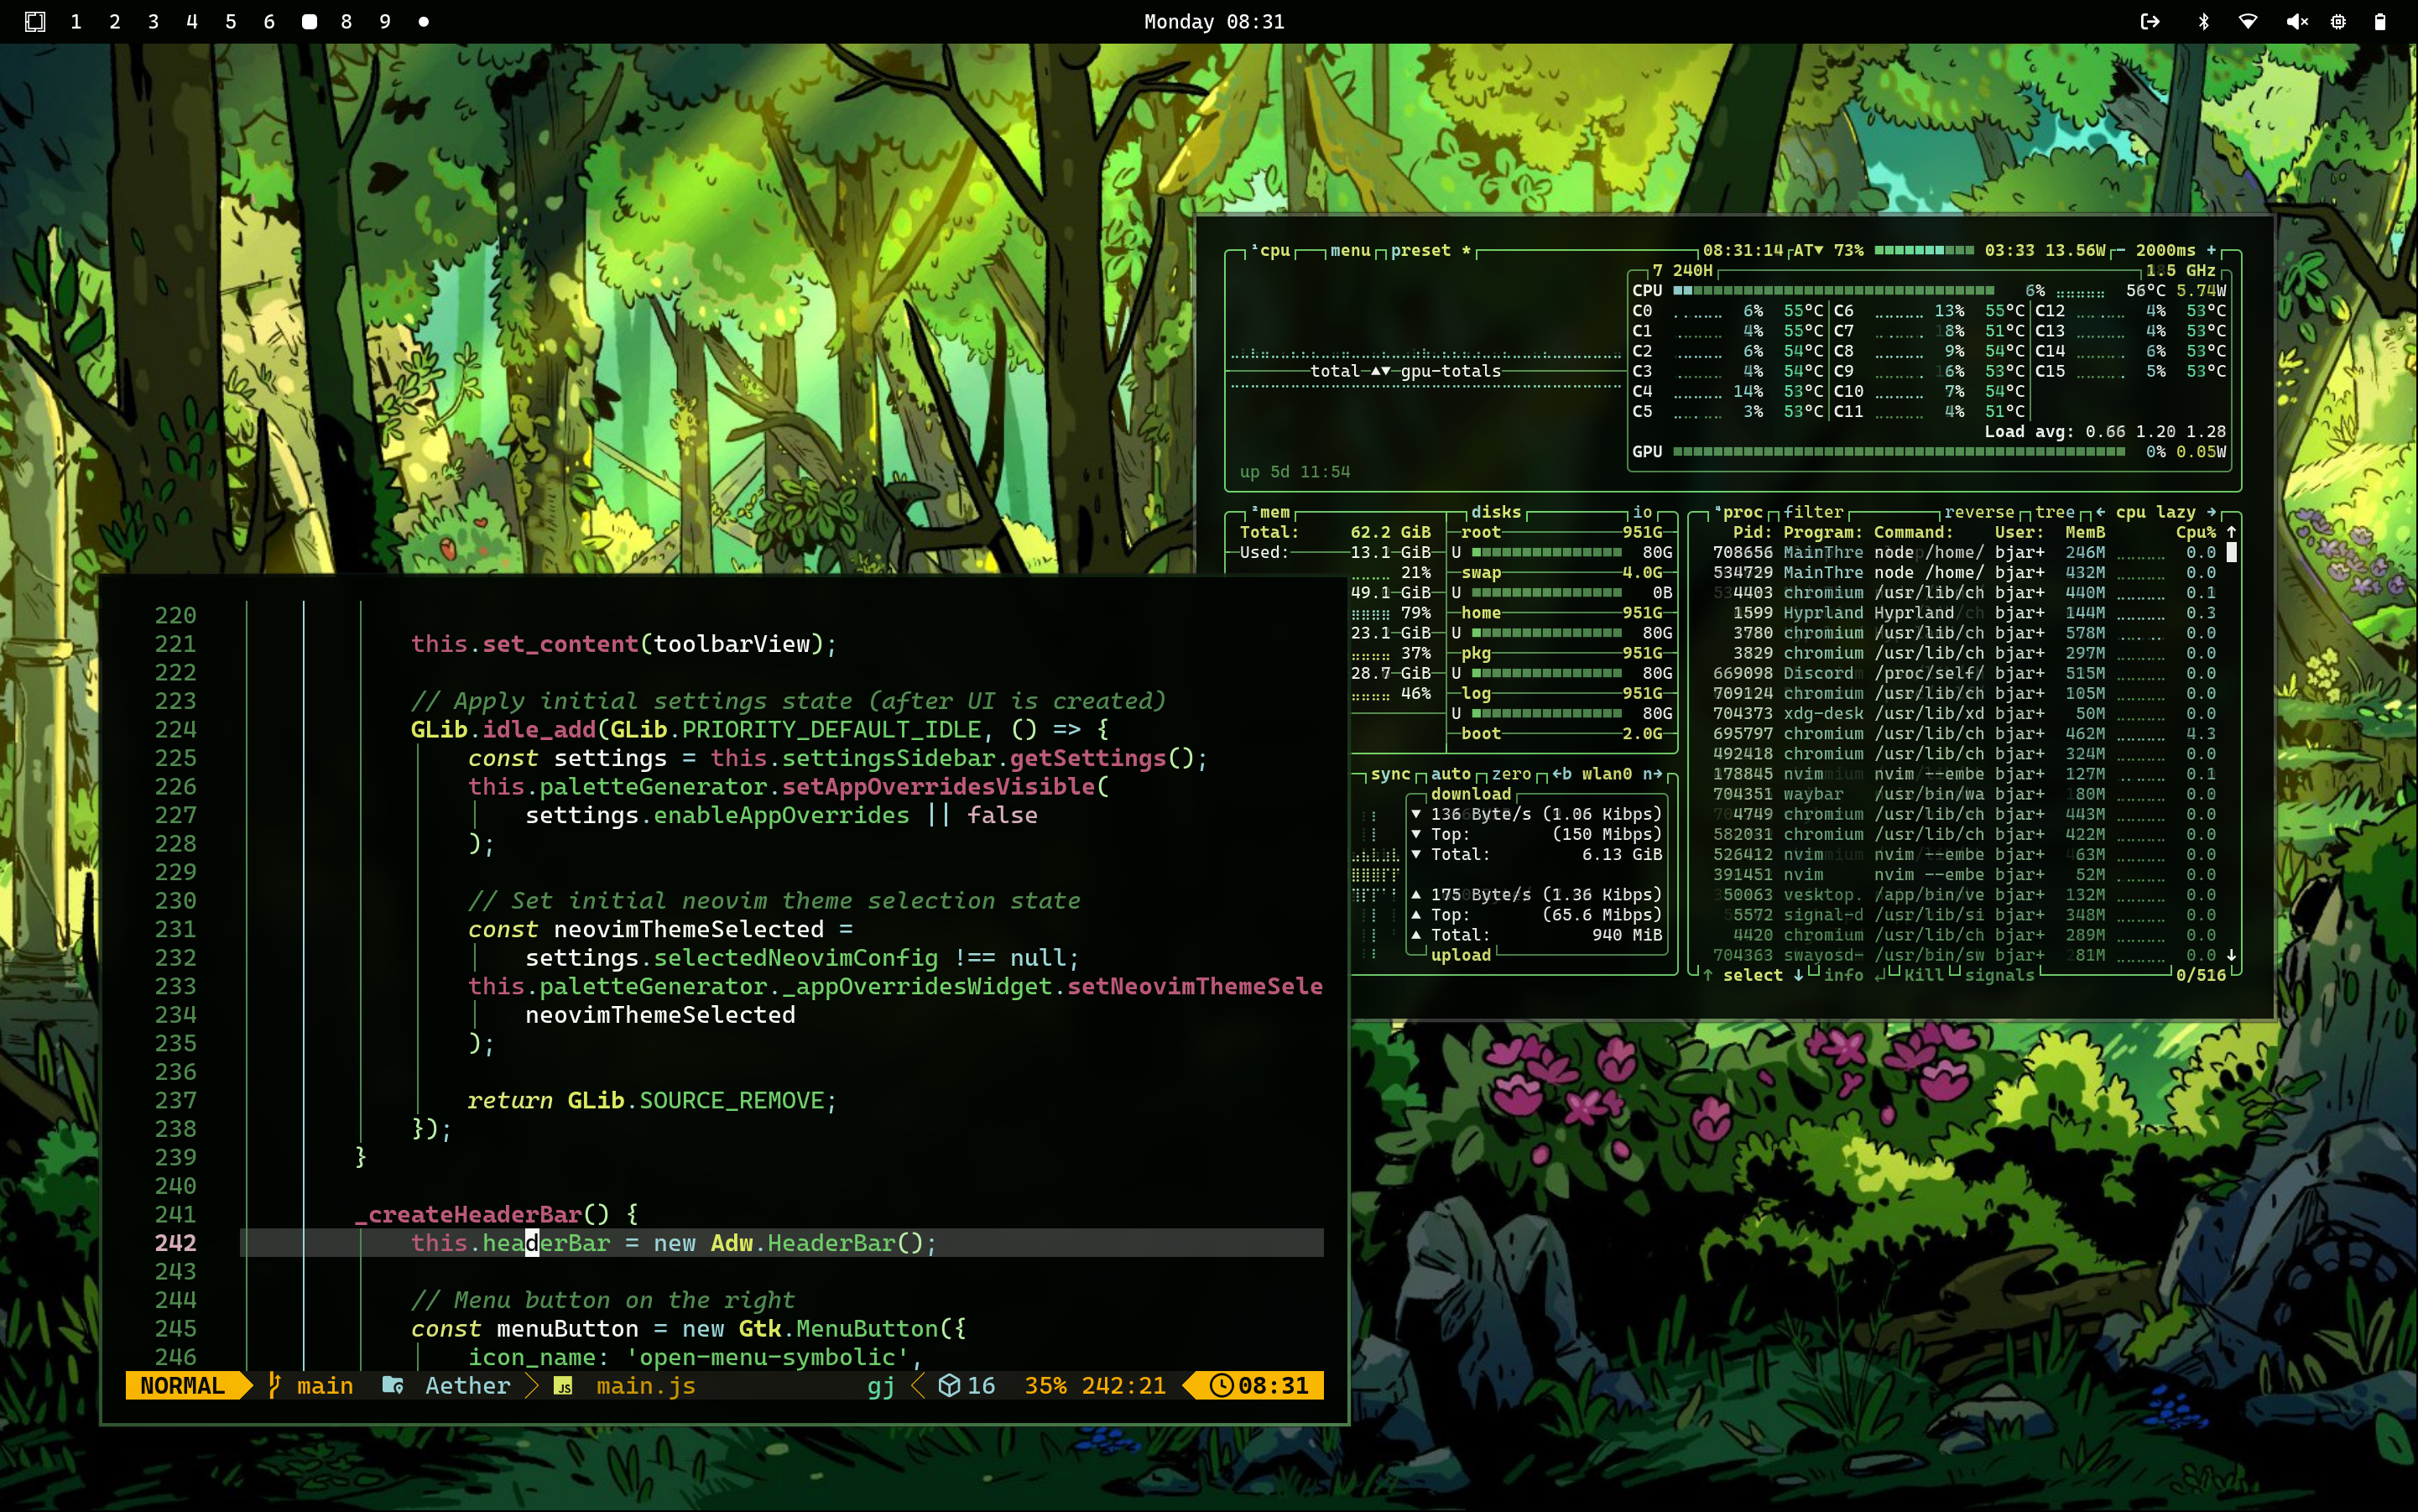Toggle sync in btop net box
The height and width of the screenshot is (1512, 2418).
(1390, 774)
